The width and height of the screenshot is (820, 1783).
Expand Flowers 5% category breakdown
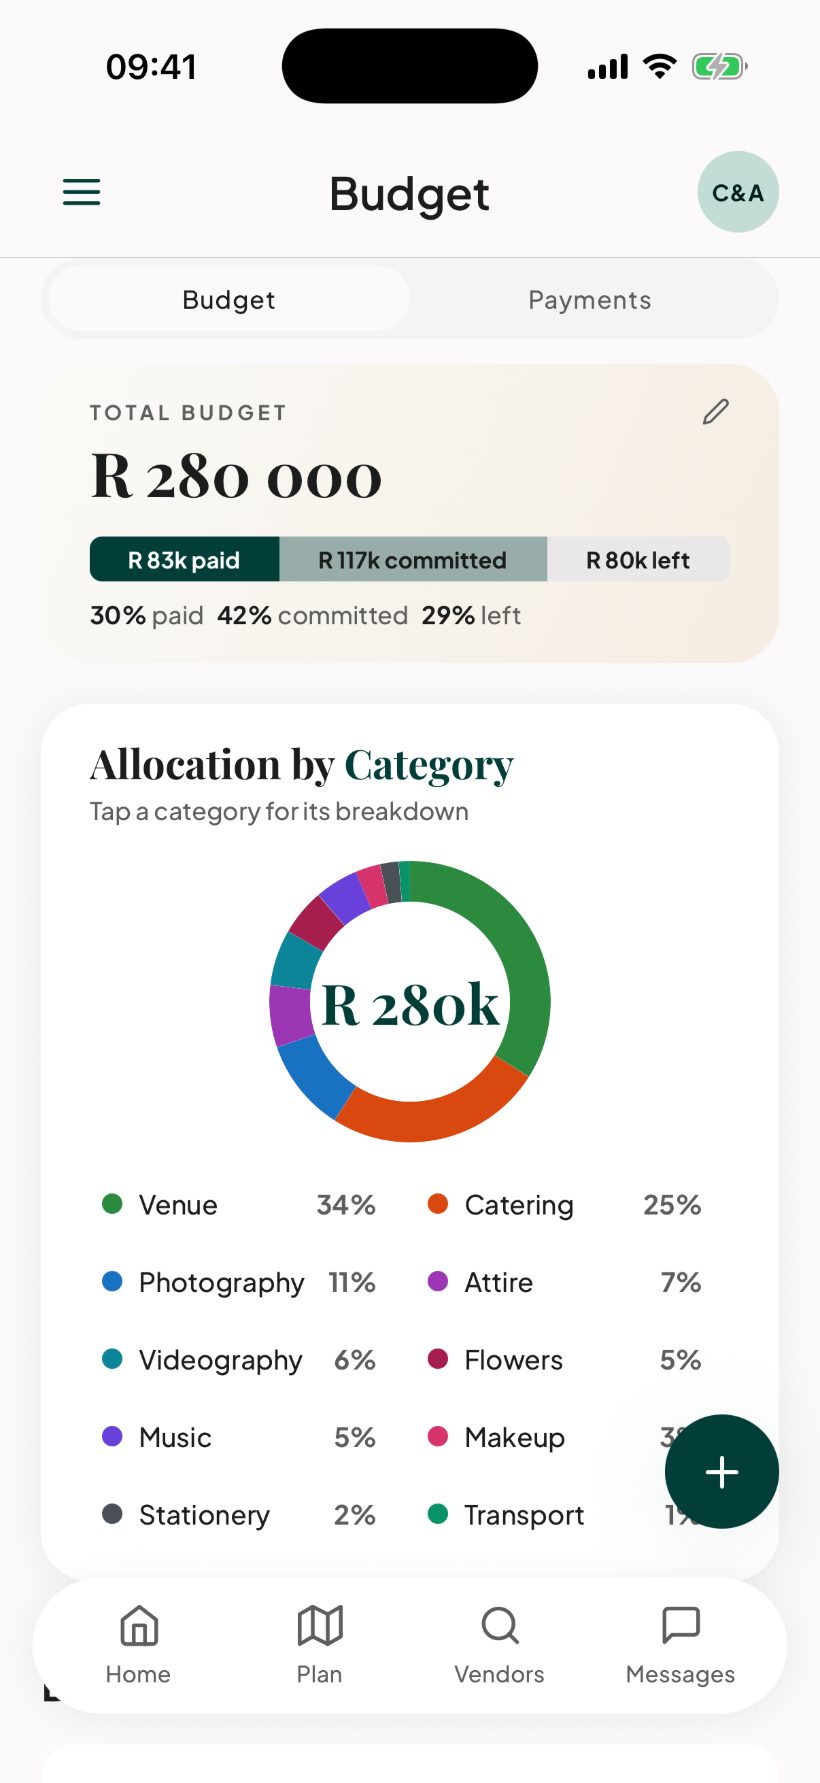point(565,1360)
